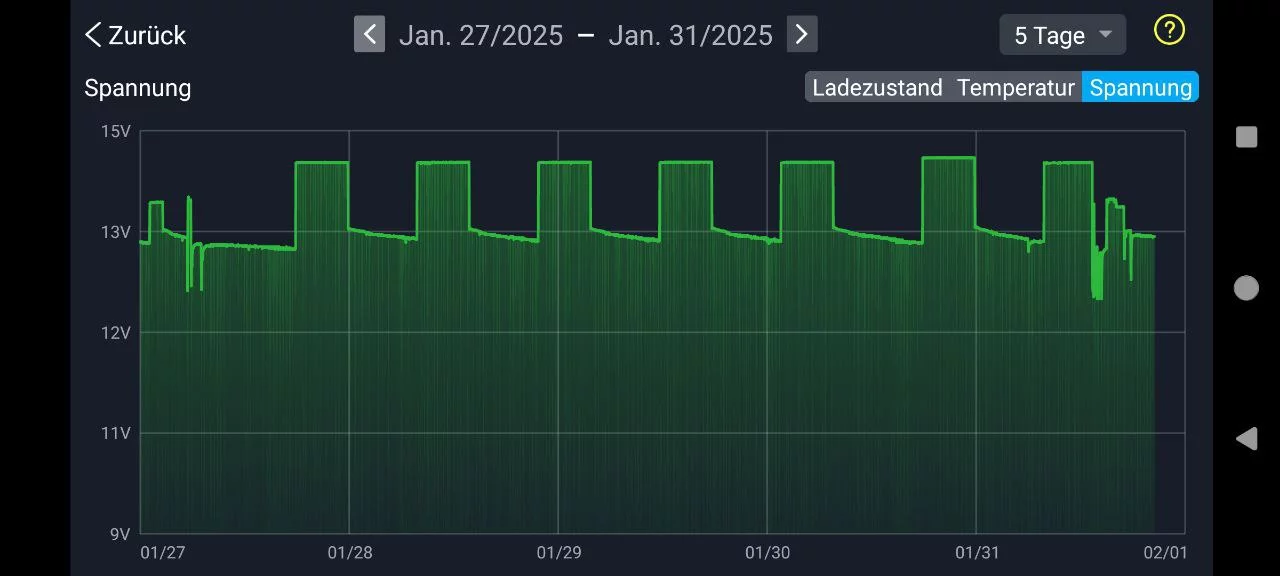This screenshot has height=576, width=1280.
Task: Open the yellow help question mark
Action: click(1168, 31)
